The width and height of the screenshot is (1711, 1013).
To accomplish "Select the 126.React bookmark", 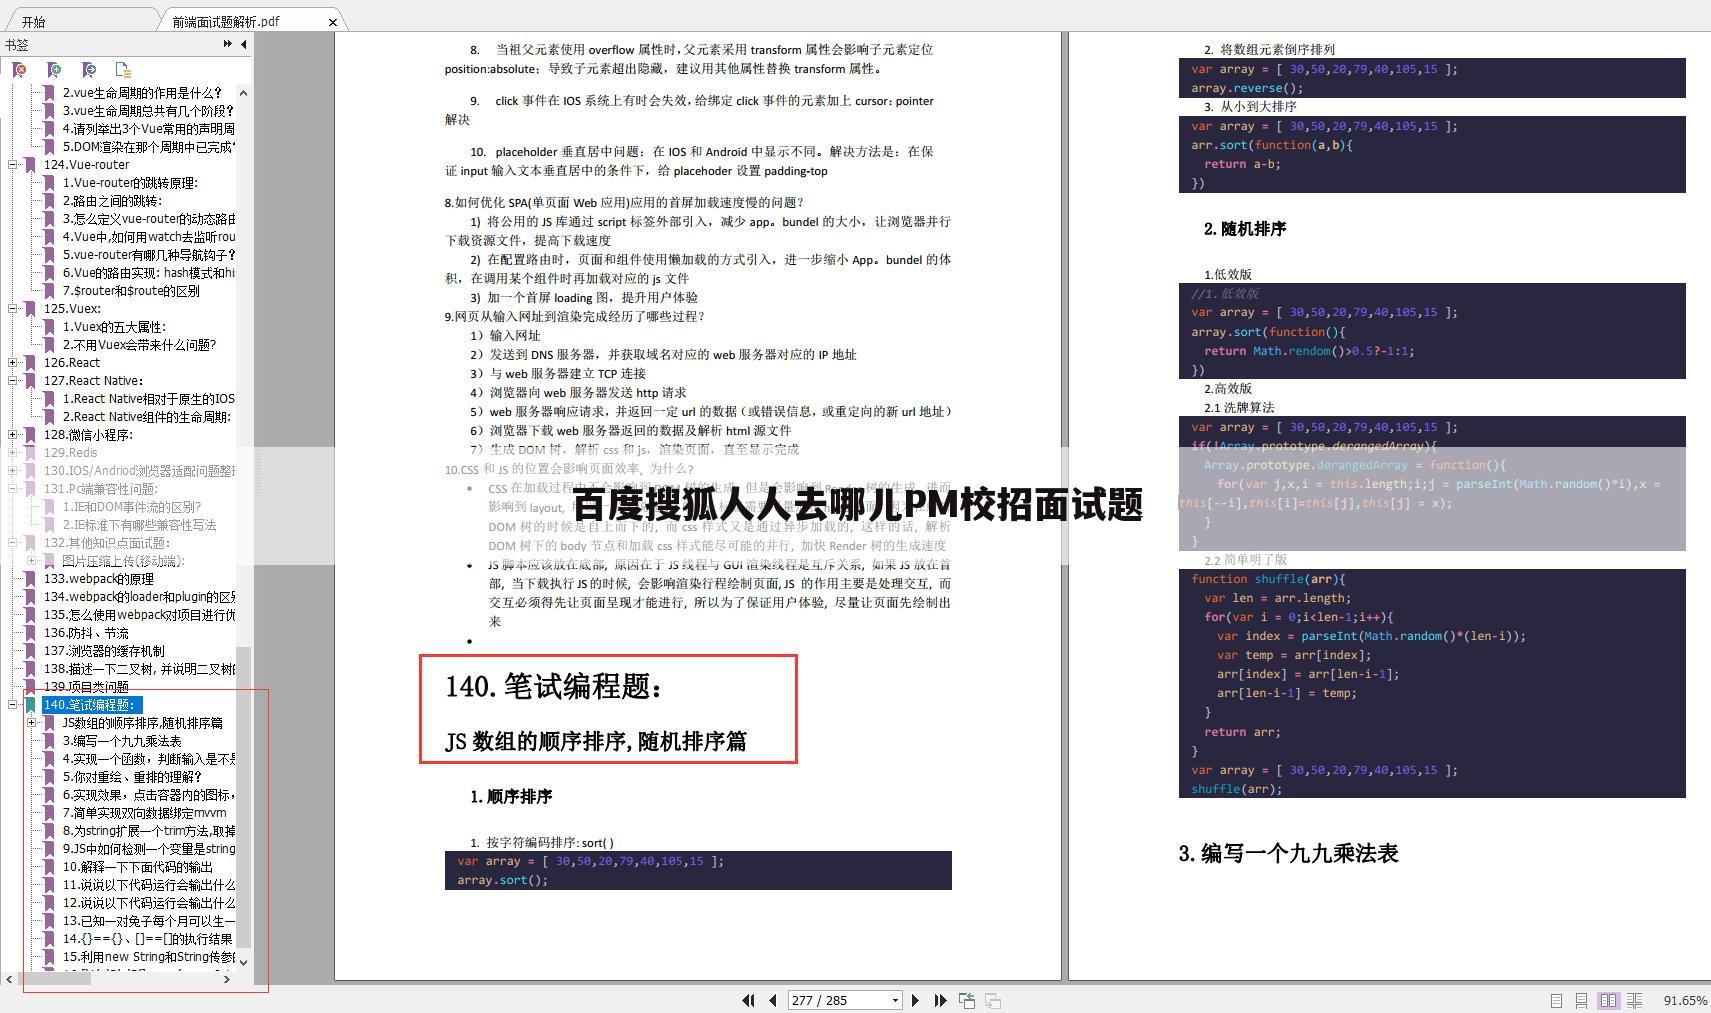I will tap(72, 363).
